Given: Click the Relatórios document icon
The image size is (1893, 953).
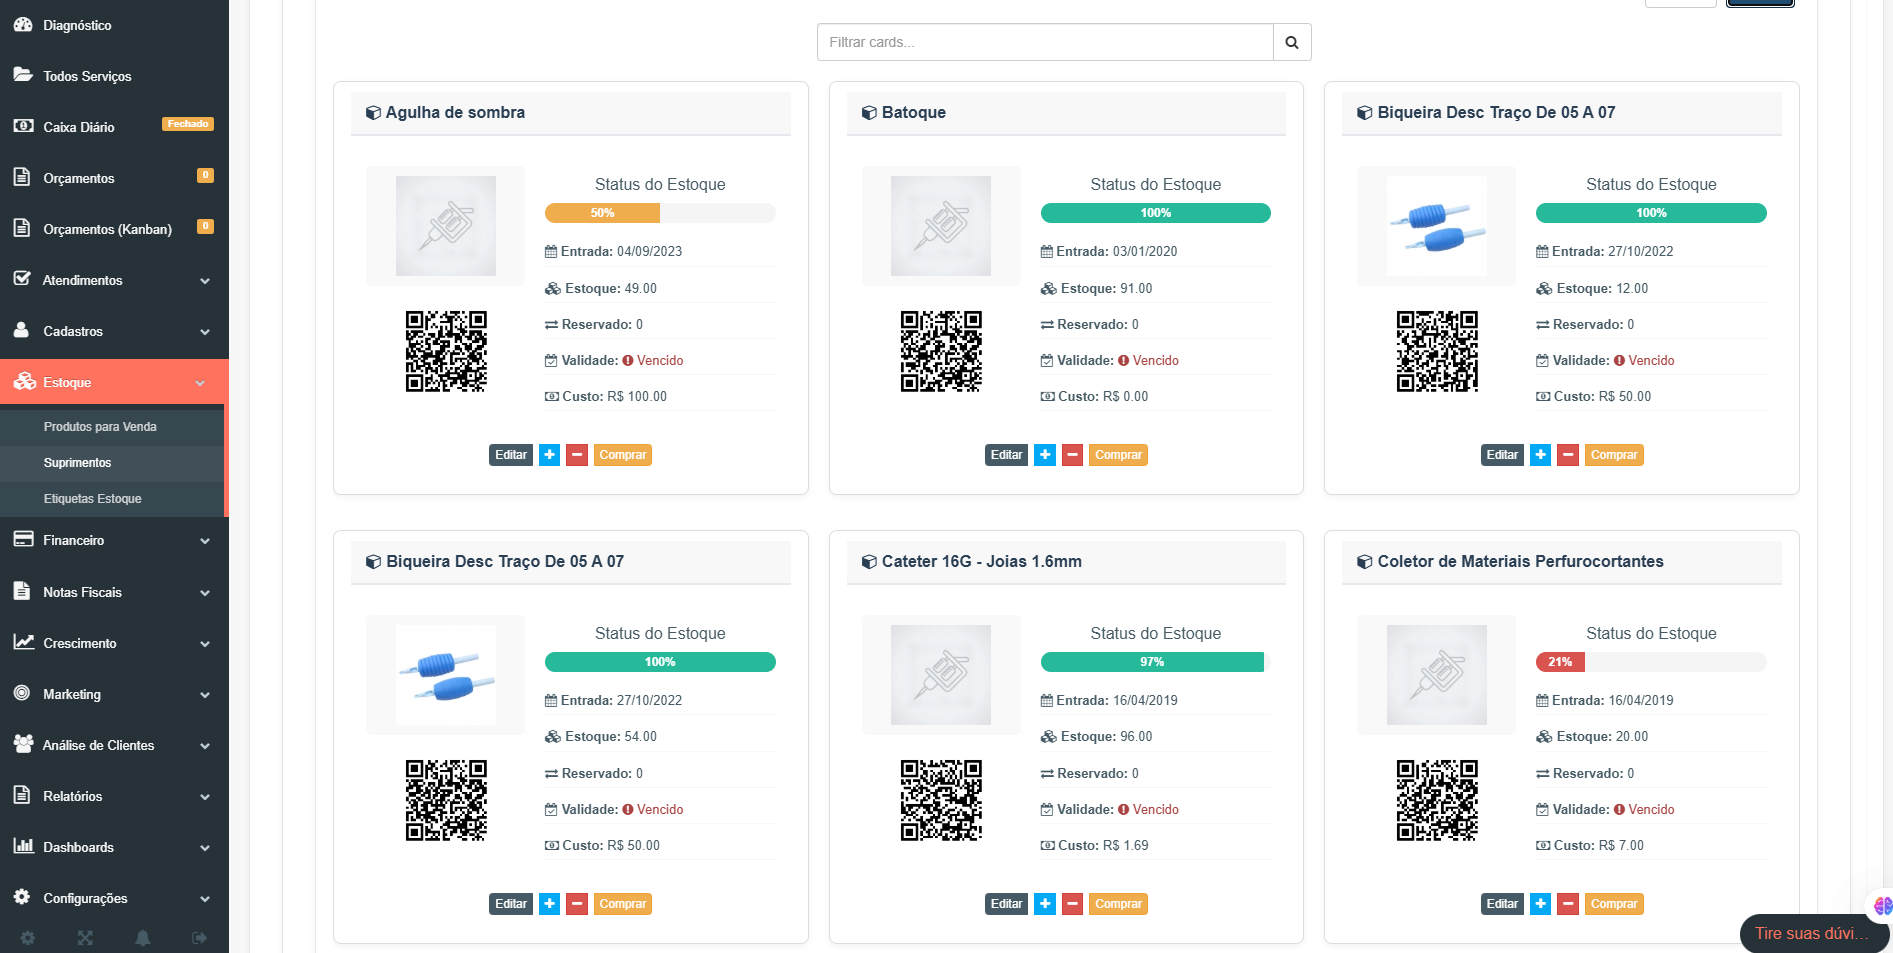Looking at the screenshot, I should 22,795.
